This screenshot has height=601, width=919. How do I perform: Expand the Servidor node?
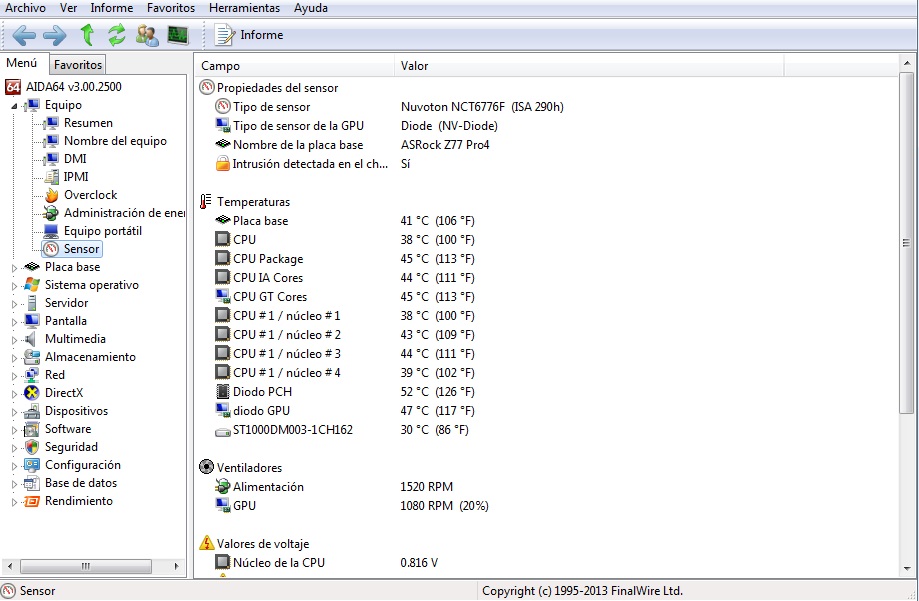click(15, 304)
